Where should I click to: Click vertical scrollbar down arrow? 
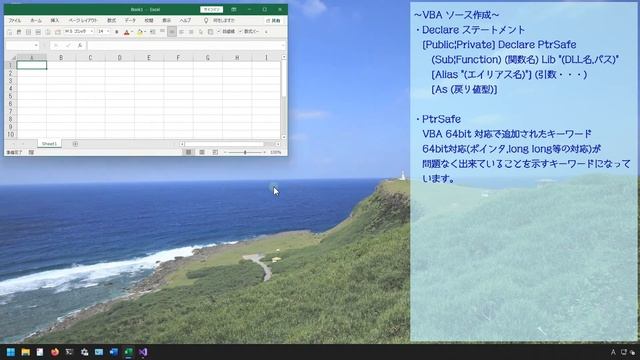click(284, 137)
